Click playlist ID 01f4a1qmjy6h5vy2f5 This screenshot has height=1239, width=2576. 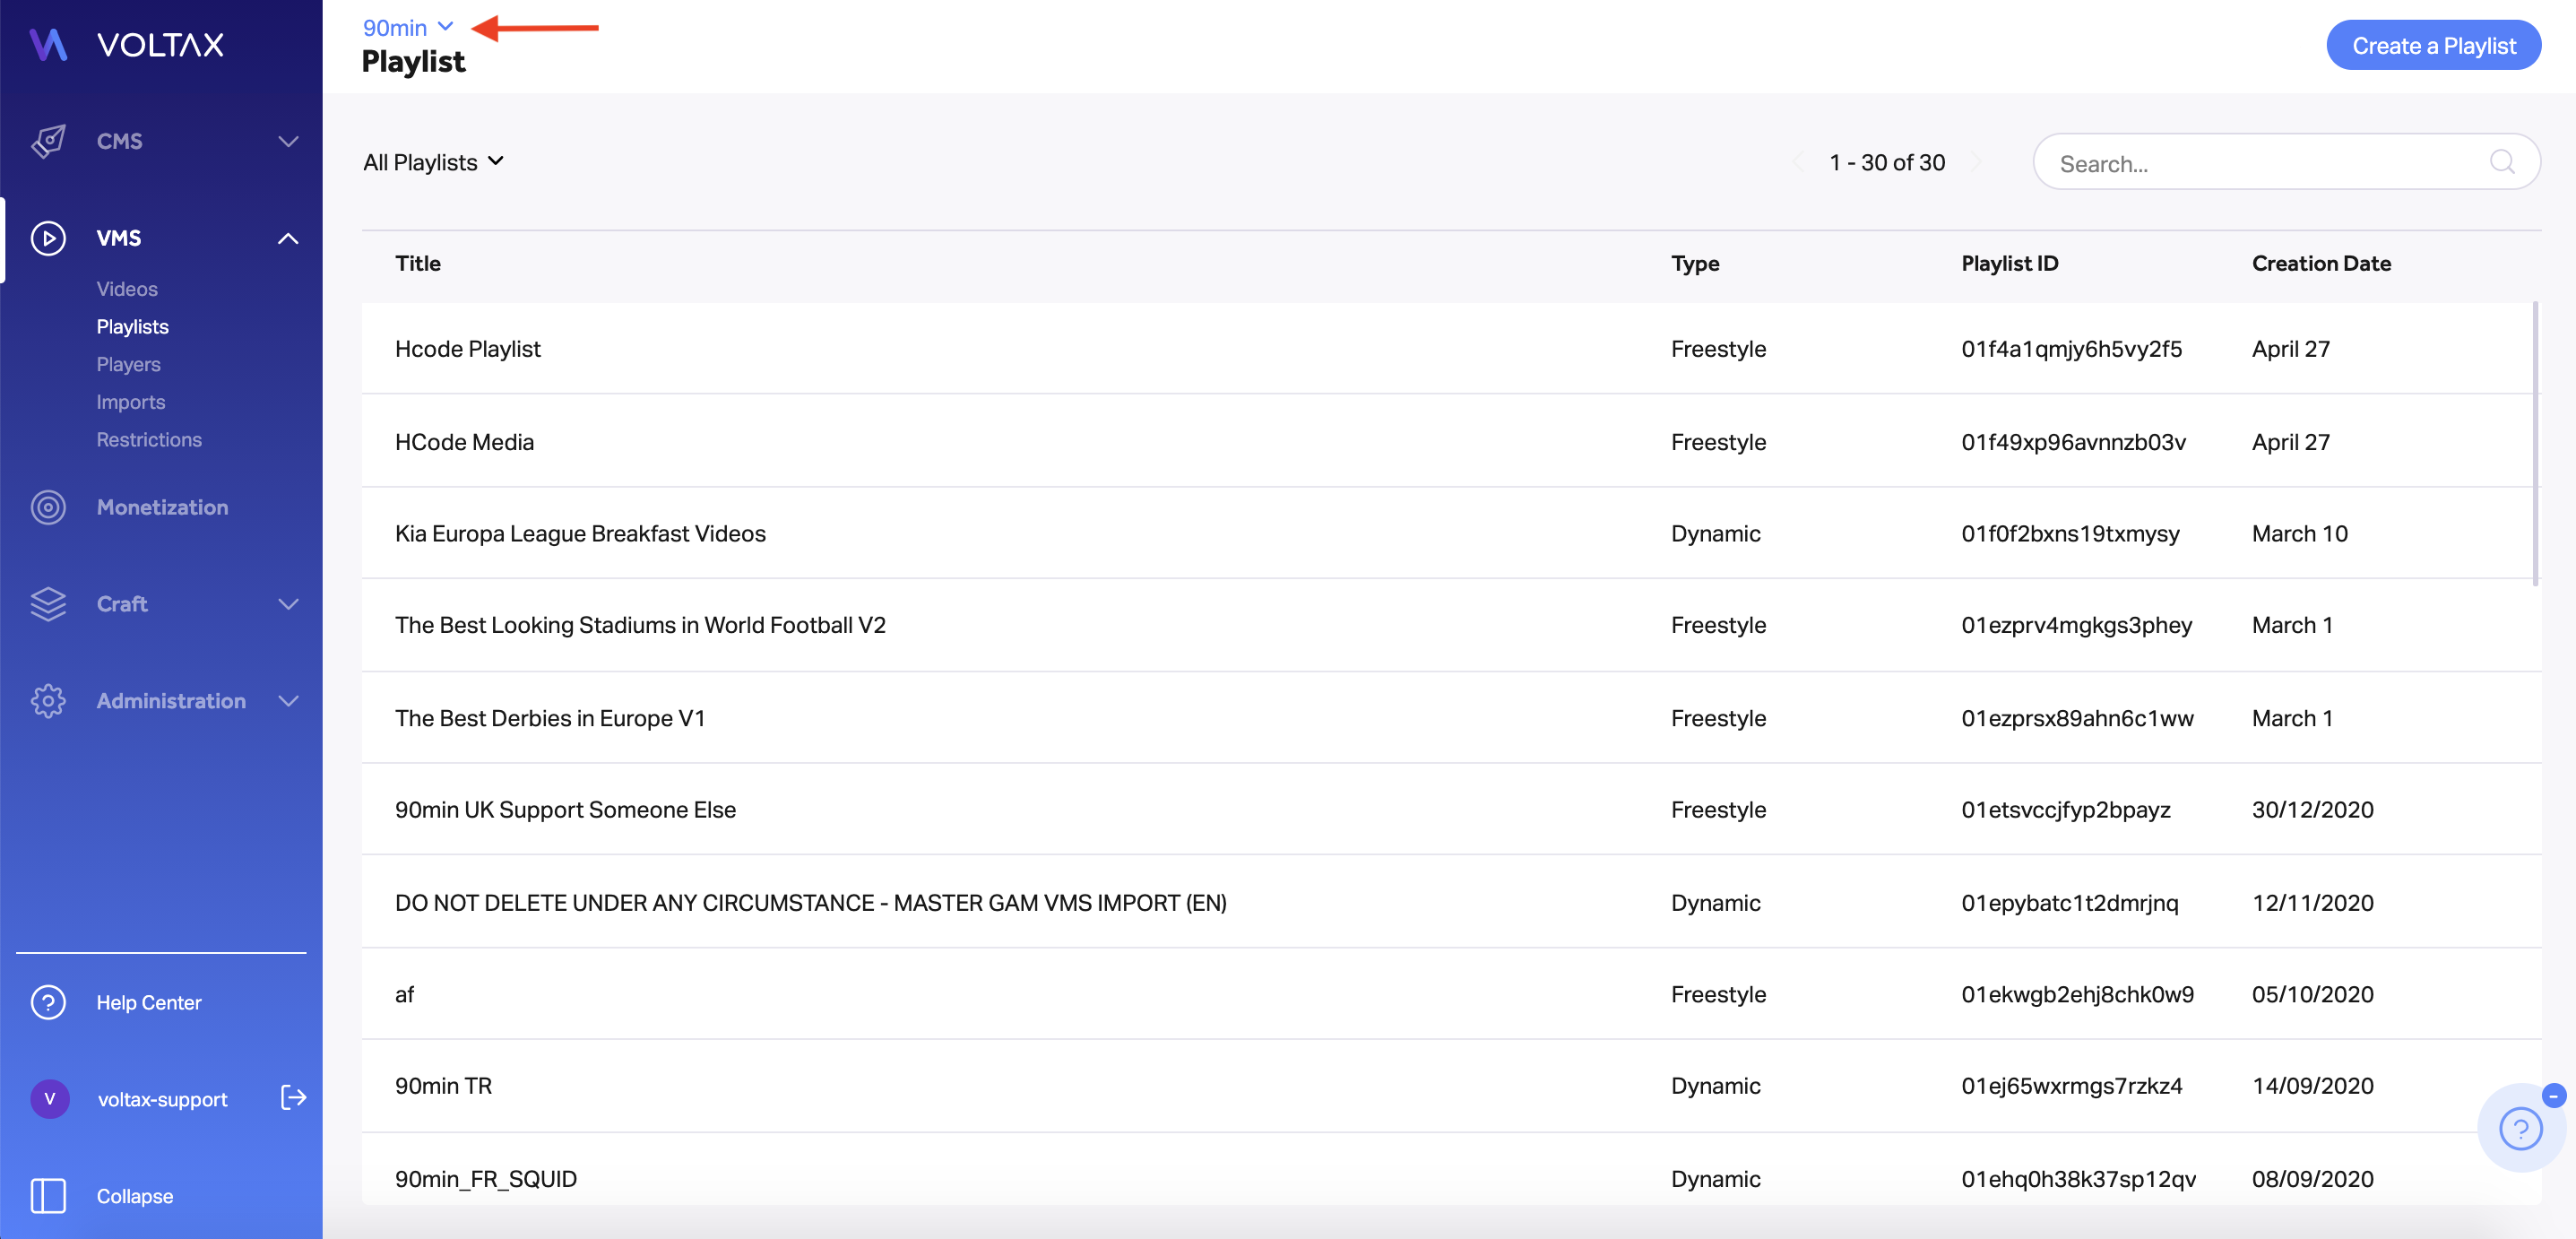(x=2071, y=349)
